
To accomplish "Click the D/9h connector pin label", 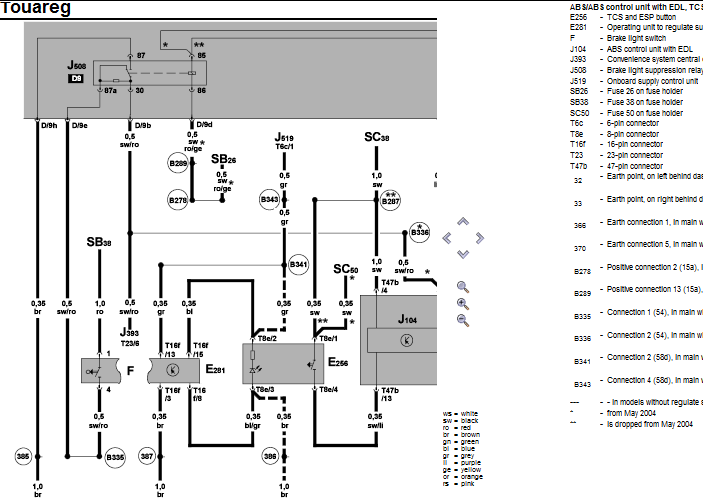I will point(49,126).
